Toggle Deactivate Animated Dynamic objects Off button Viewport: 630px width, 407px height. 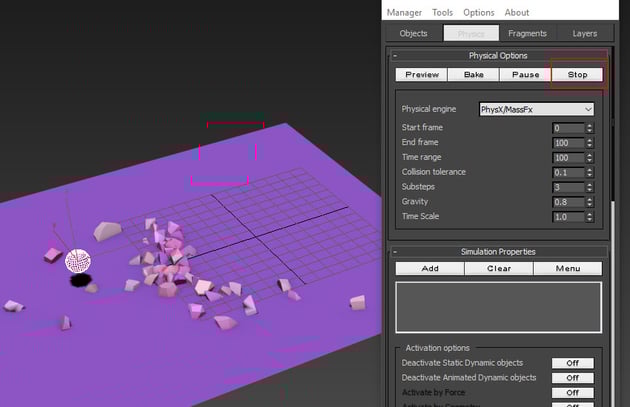click(573, 378)
